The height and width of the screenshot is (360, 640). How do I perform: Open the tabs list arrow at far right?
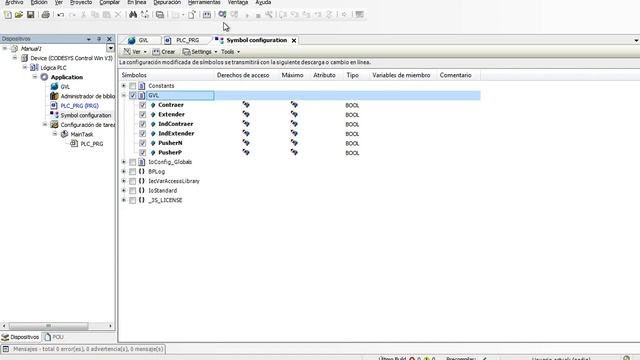[x=636, y=40]
